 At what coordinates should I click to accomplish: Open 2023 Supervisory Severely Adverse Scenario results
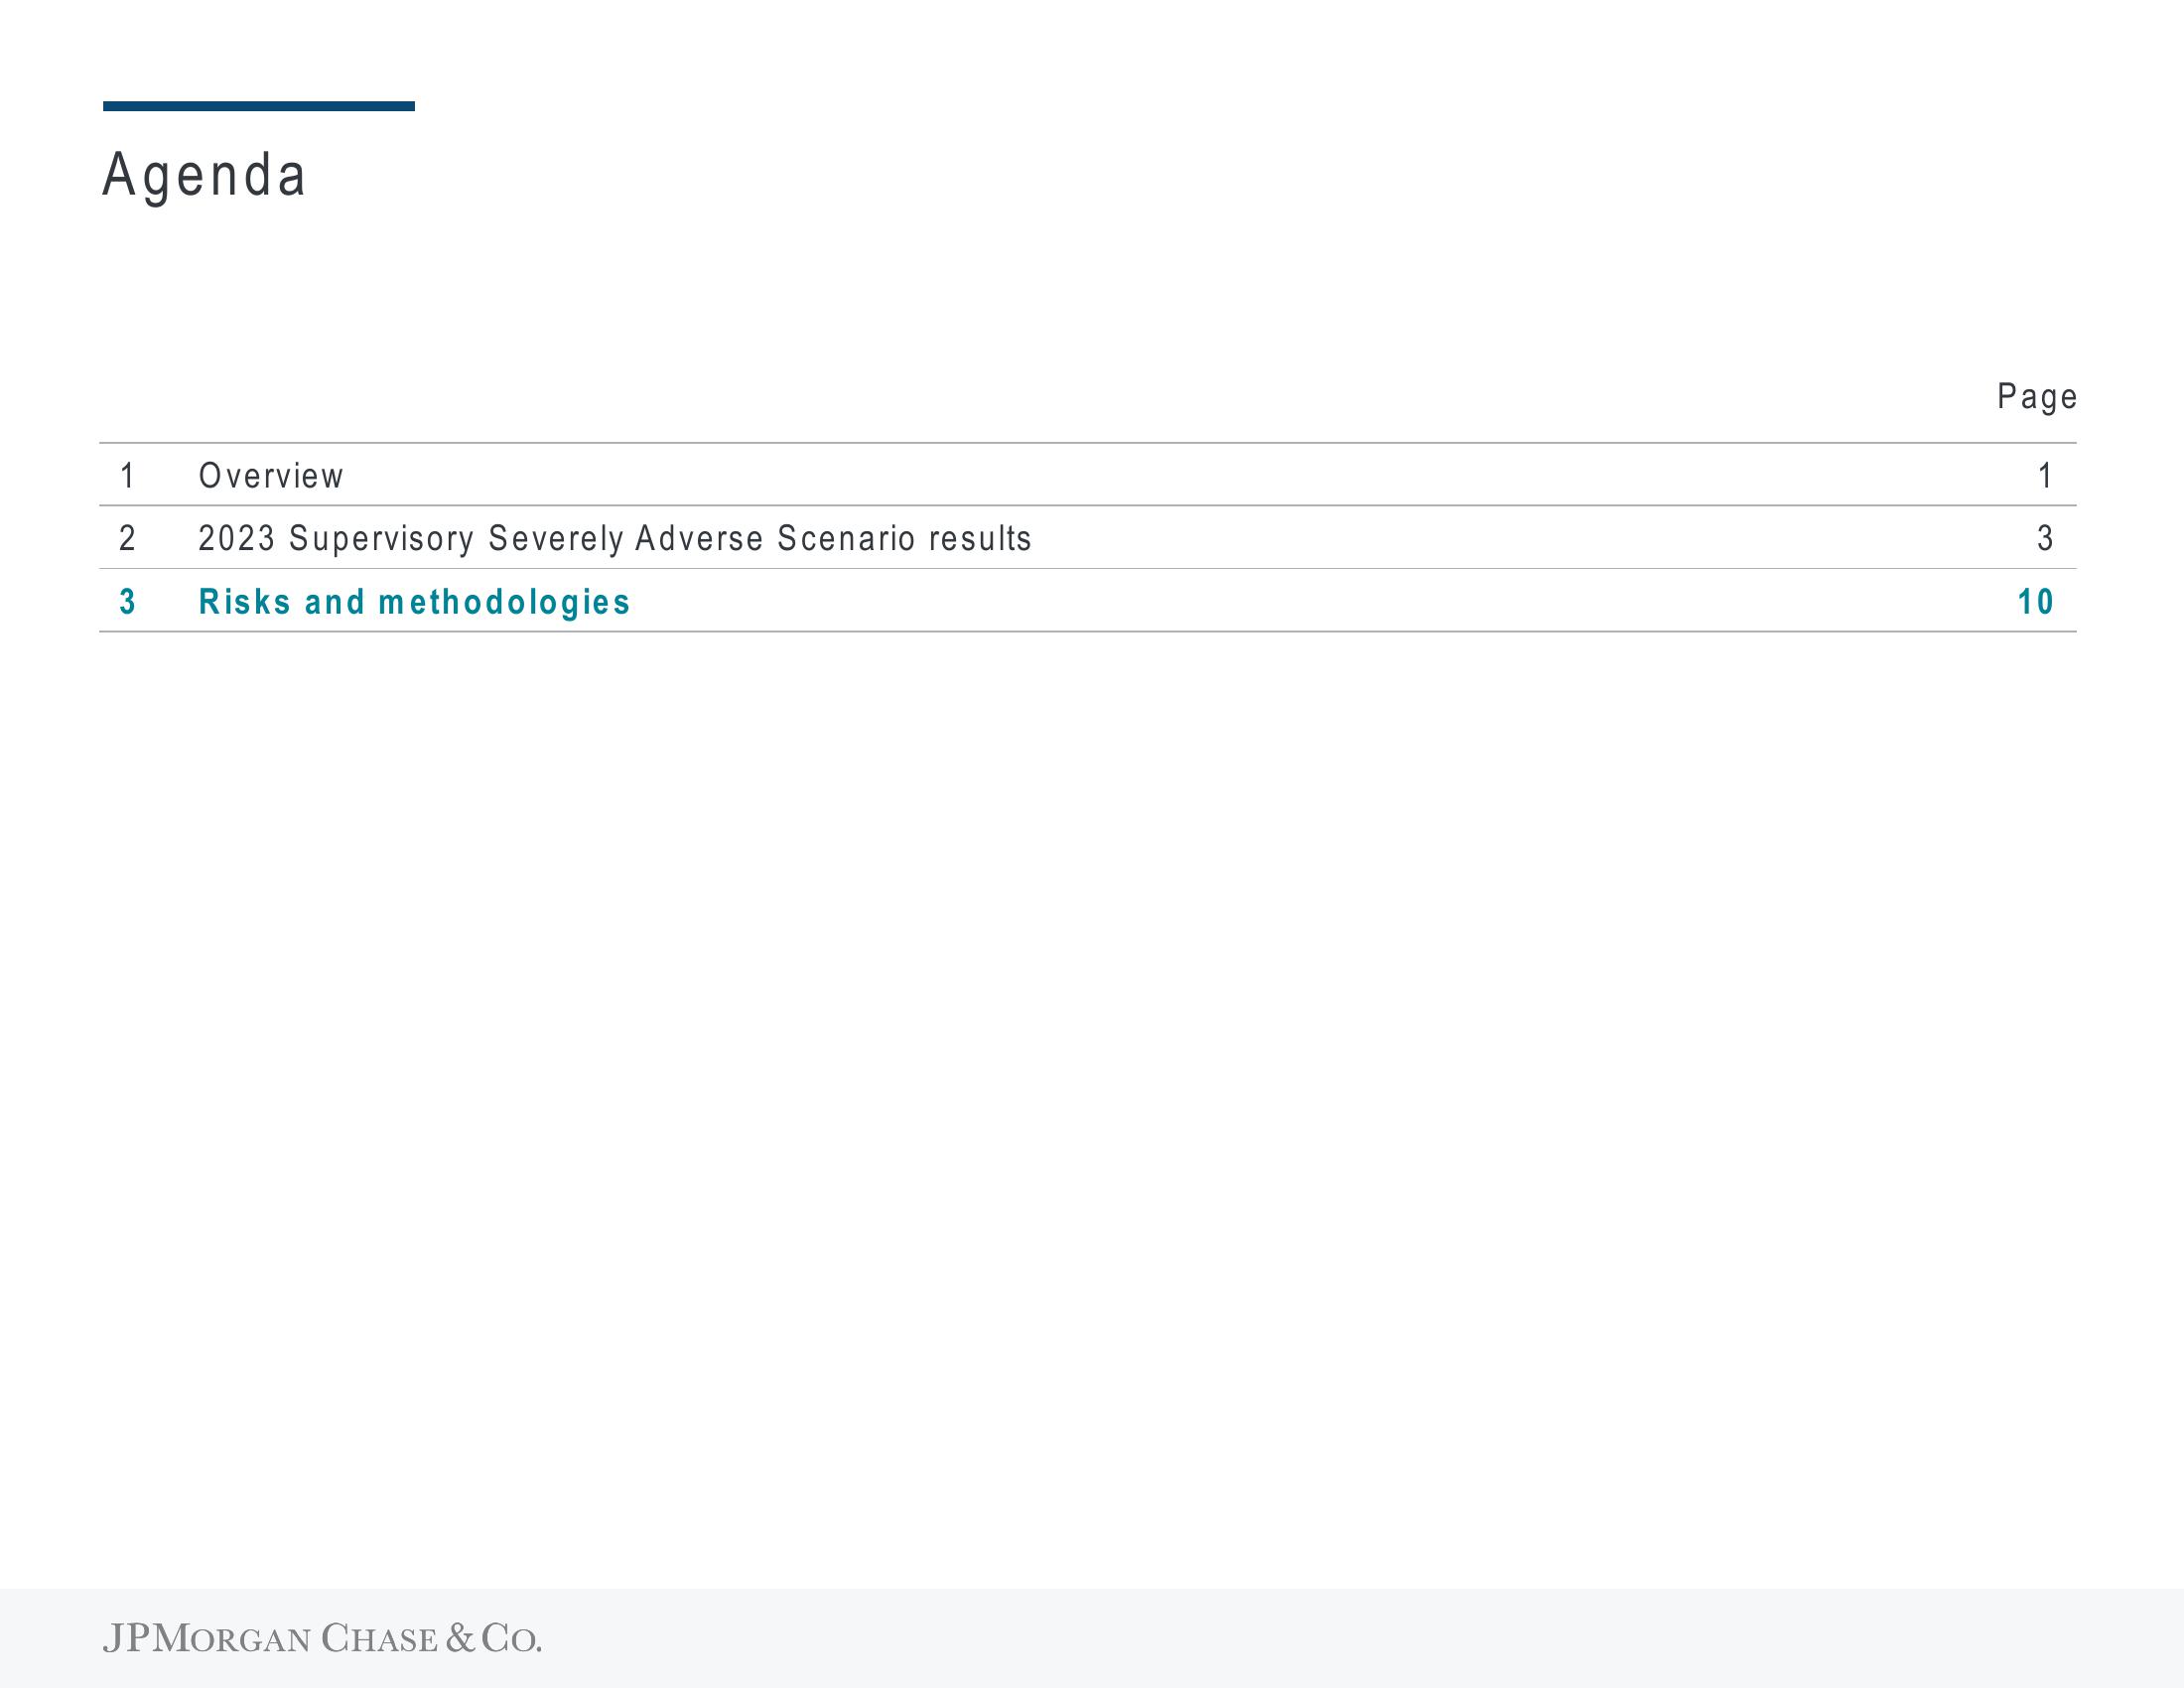pyautogui.click(x=615, y=539)
